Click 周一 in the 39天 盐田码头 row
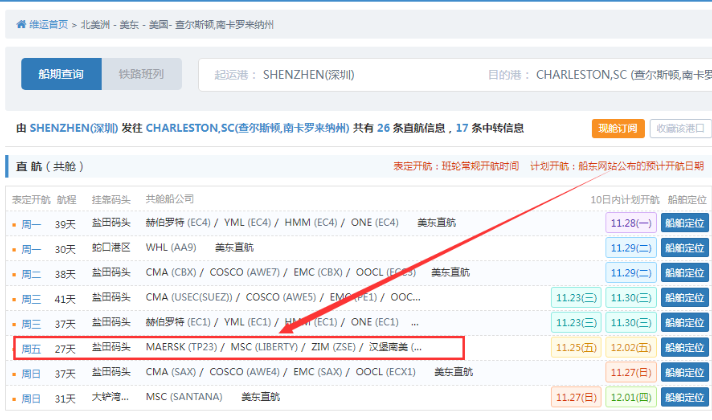The width and height of the screenshot is (712, 420). click(31, 224)
